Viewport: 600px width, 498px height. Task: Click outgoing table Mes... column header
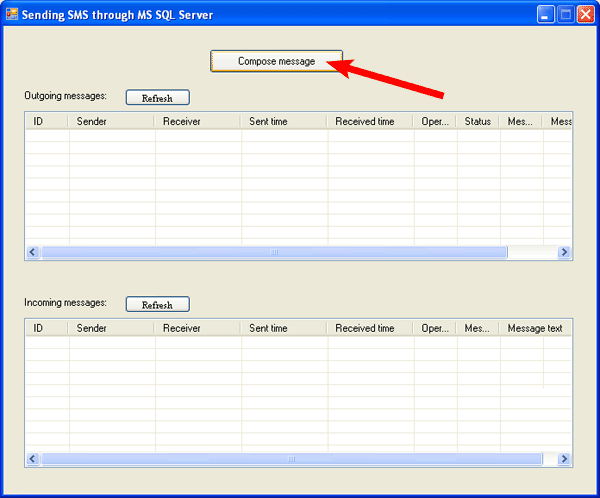tap(520, 121)
